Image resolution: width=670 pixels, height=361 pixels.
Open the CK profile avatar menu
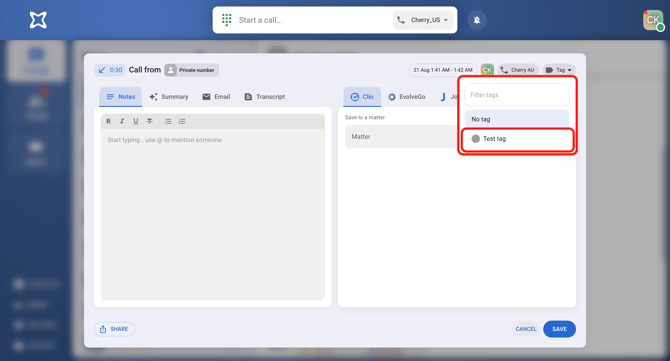tap(653, 20)
